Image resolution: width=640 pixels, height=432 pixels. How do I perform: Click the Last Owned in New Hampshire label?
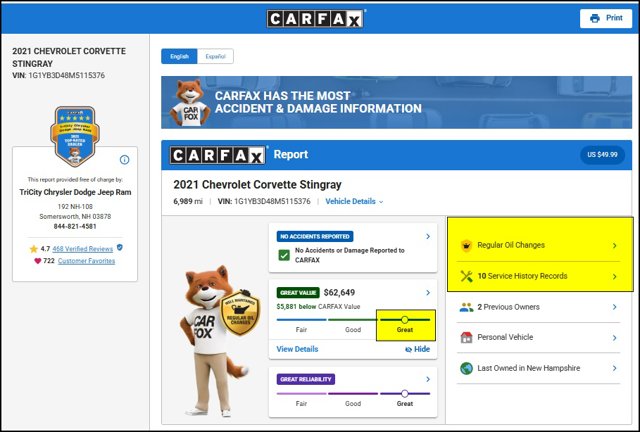pos(529,368)
